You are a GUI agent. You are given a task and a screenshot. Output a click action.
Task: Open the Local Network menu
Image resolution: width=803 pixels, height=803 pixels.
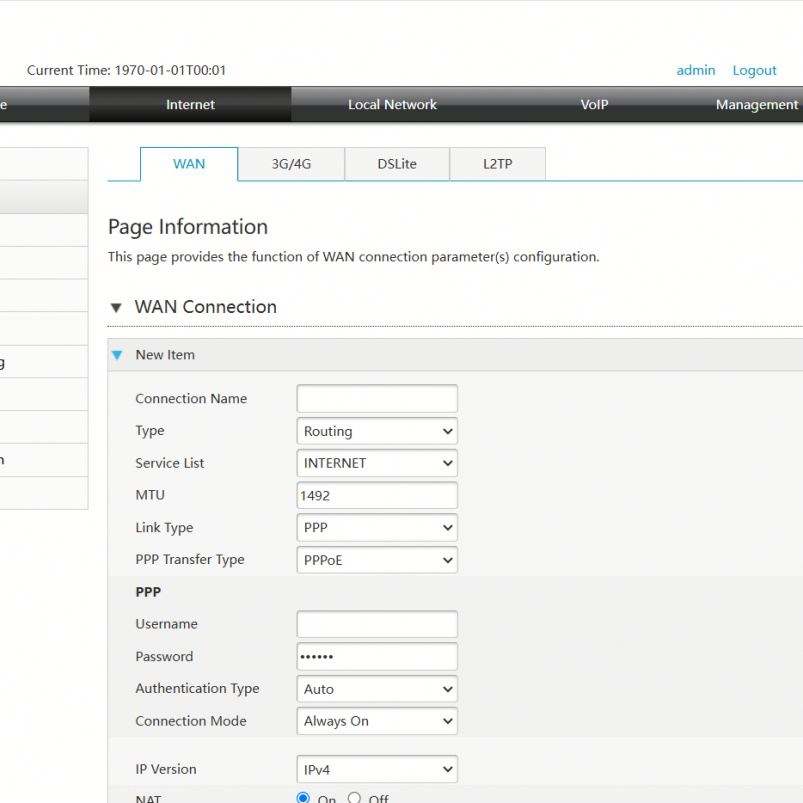[392, 105]
